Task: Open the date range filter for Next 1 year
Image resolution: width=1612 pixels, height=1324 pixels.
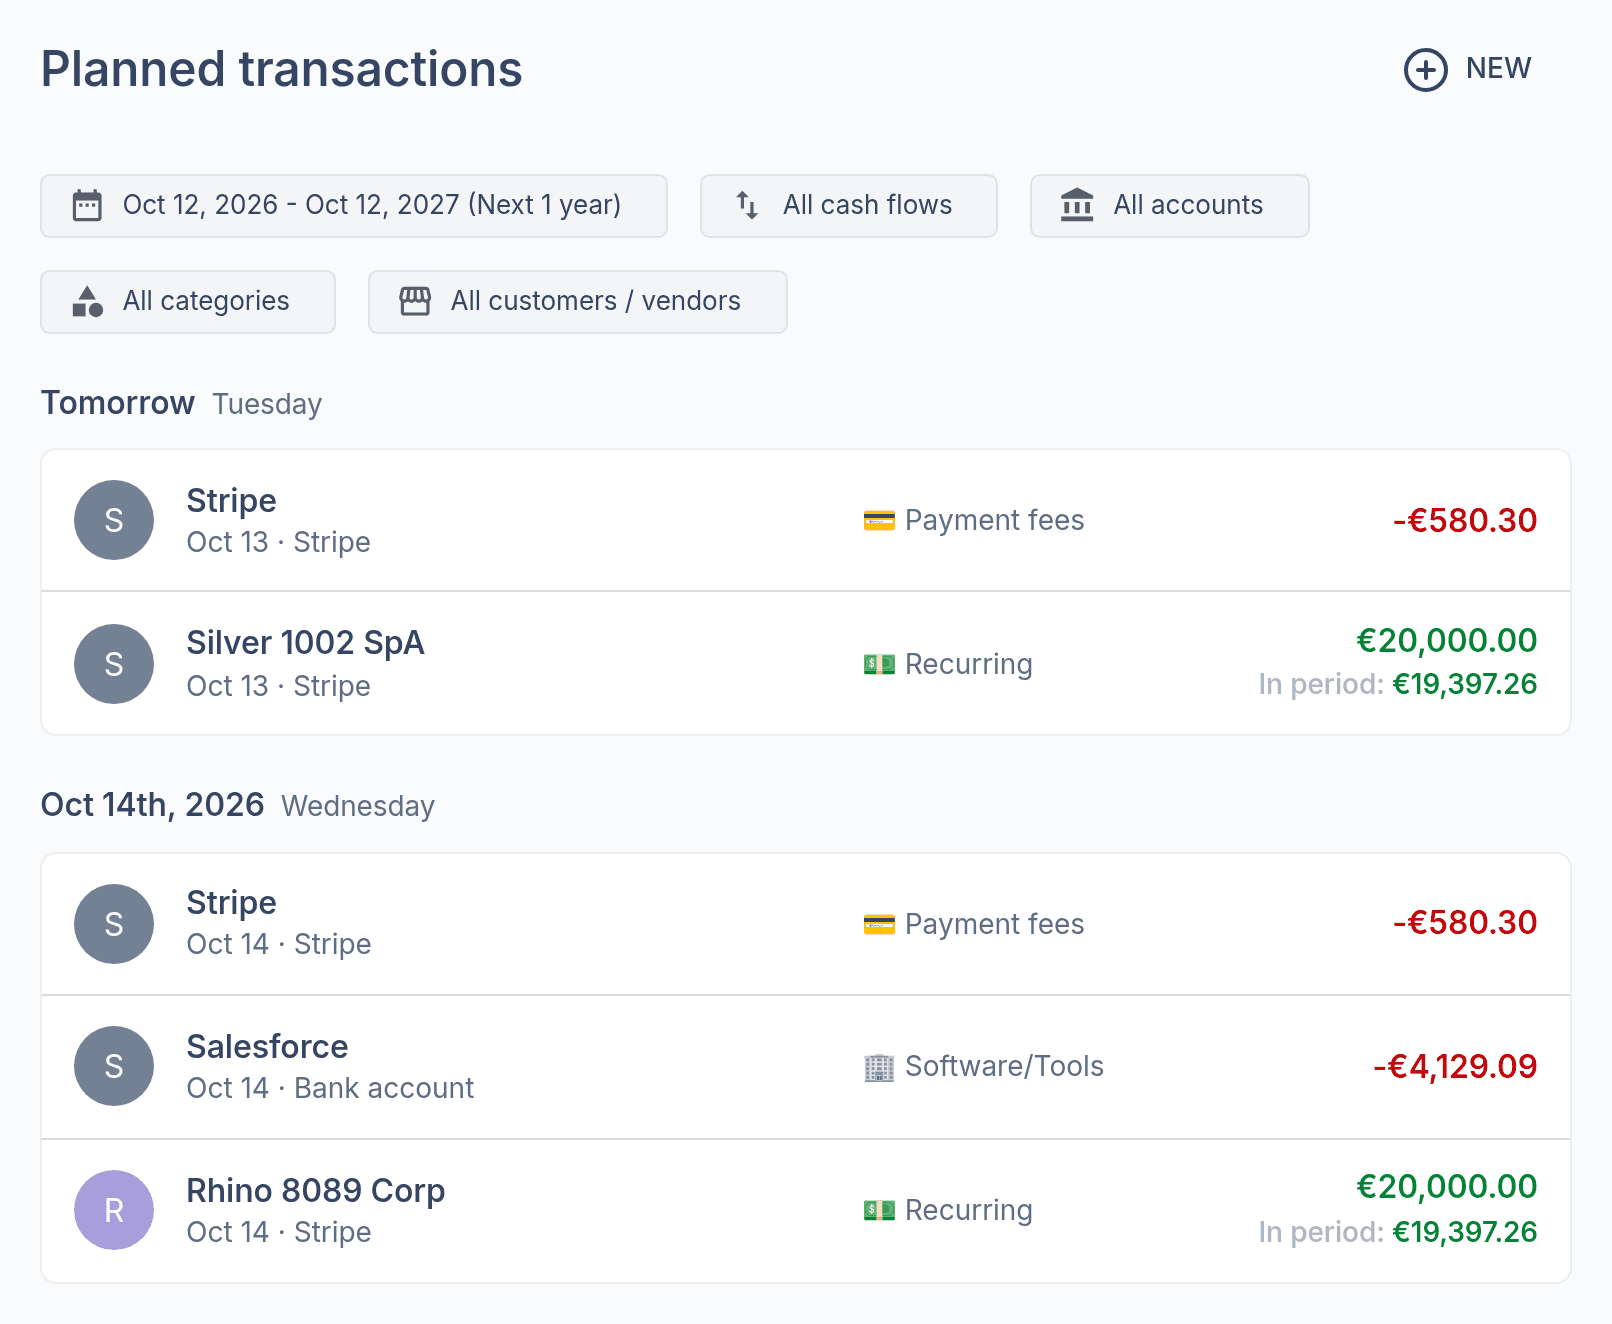Action: tap(354, 206)
